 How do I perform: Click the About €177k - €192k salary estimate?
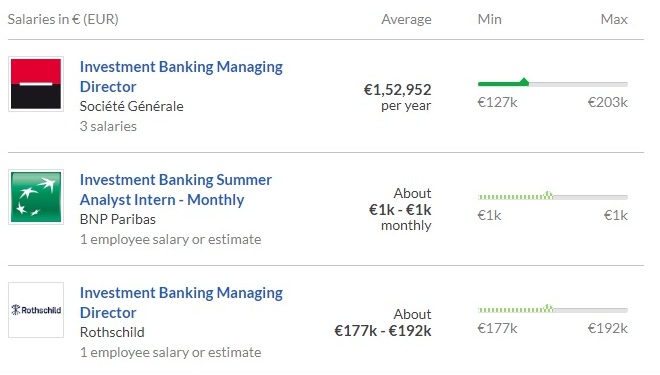pyautogui.click(x=383, y=323)
